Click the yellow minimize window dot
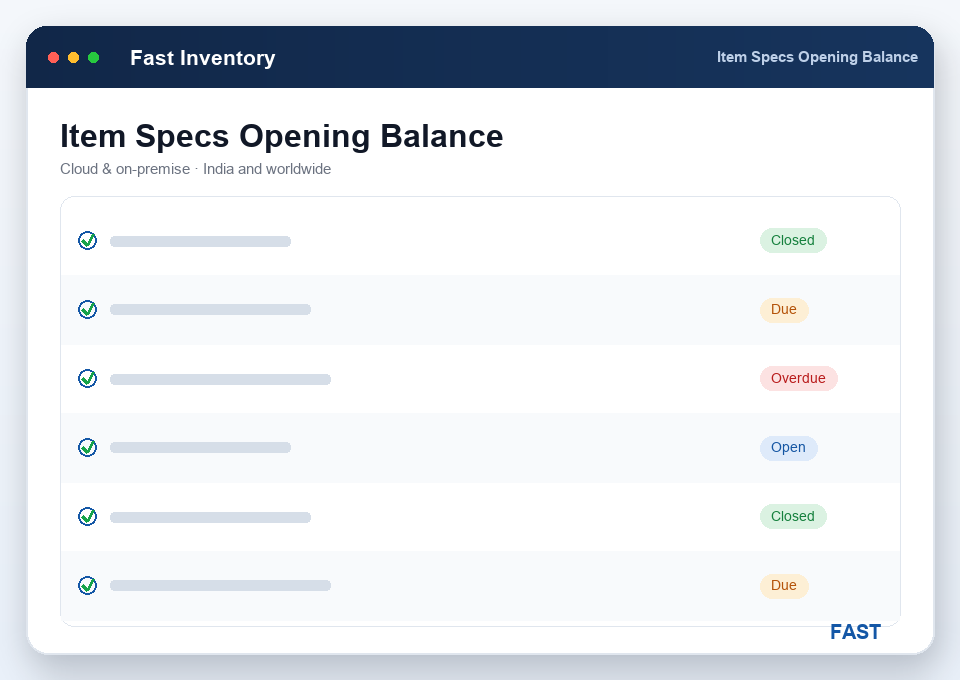 73,58
